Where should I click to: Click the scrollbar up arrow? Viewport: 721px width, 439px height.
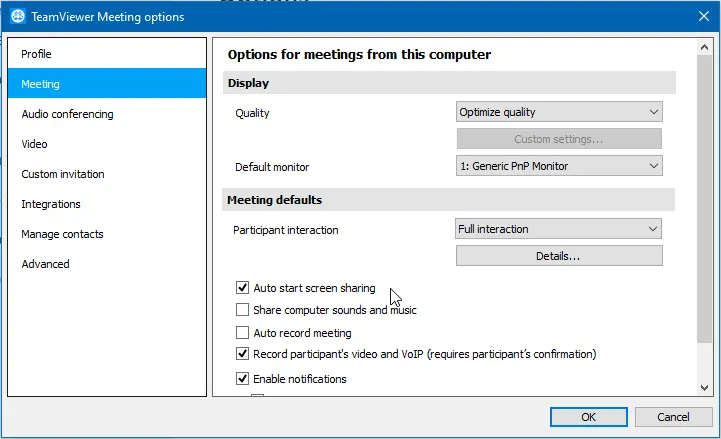704,47
